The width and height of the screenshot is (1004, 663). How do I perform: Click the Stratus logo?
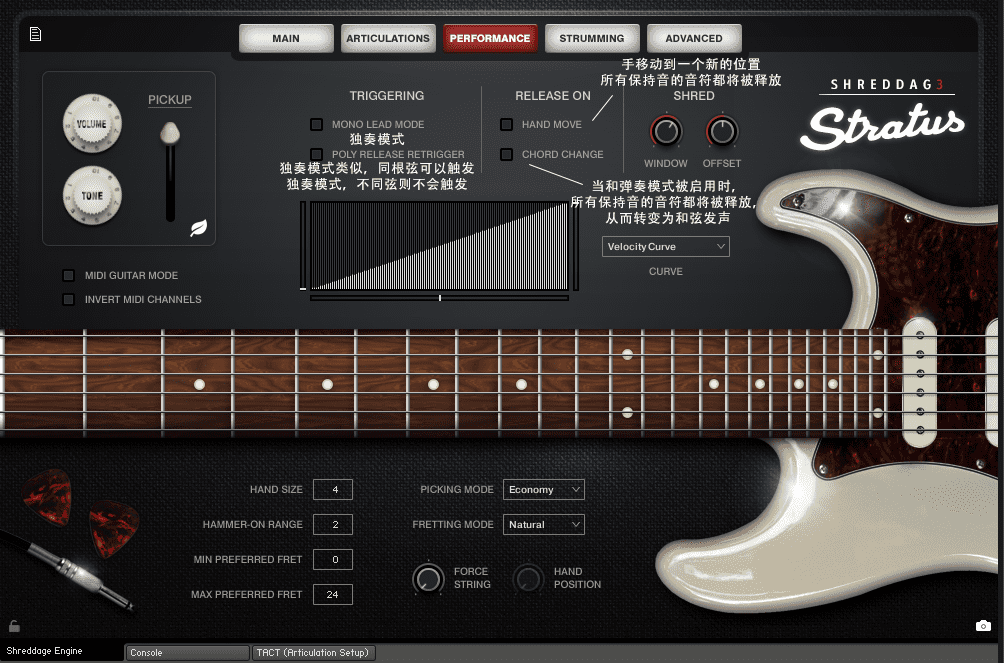(882, 127)
